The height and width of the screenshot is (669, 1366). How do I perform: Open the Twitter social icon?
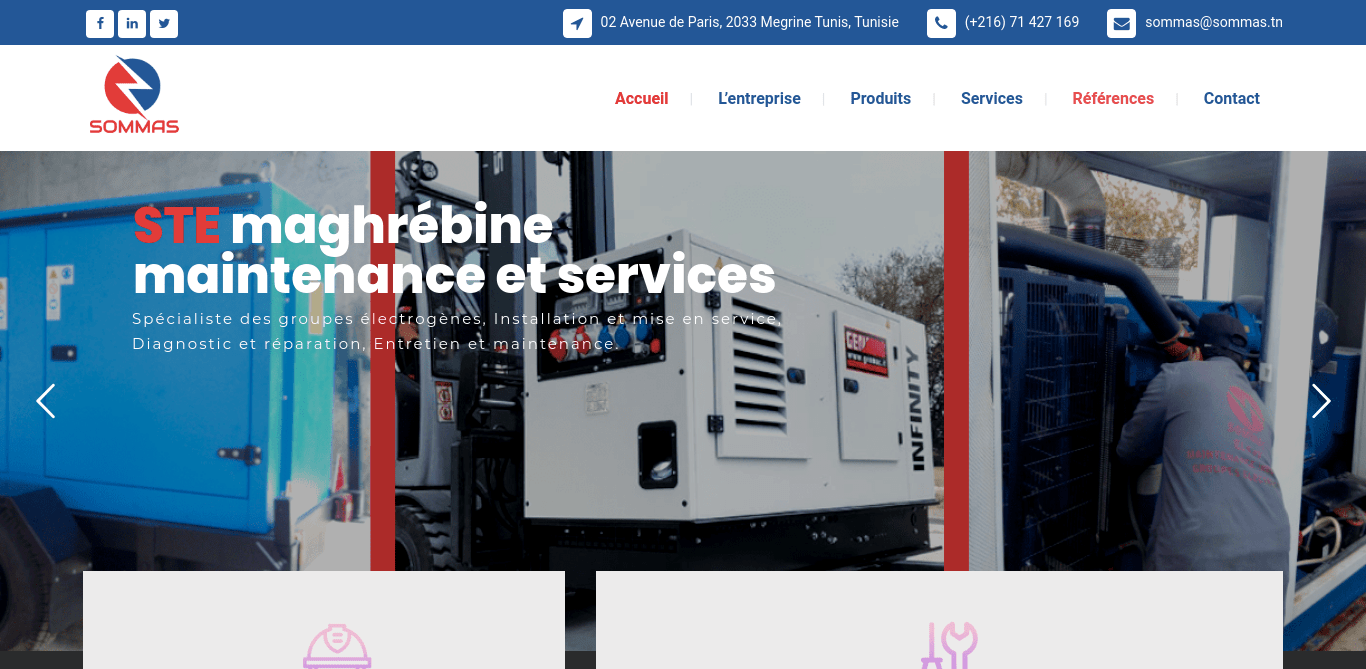(x=164, y=23)
